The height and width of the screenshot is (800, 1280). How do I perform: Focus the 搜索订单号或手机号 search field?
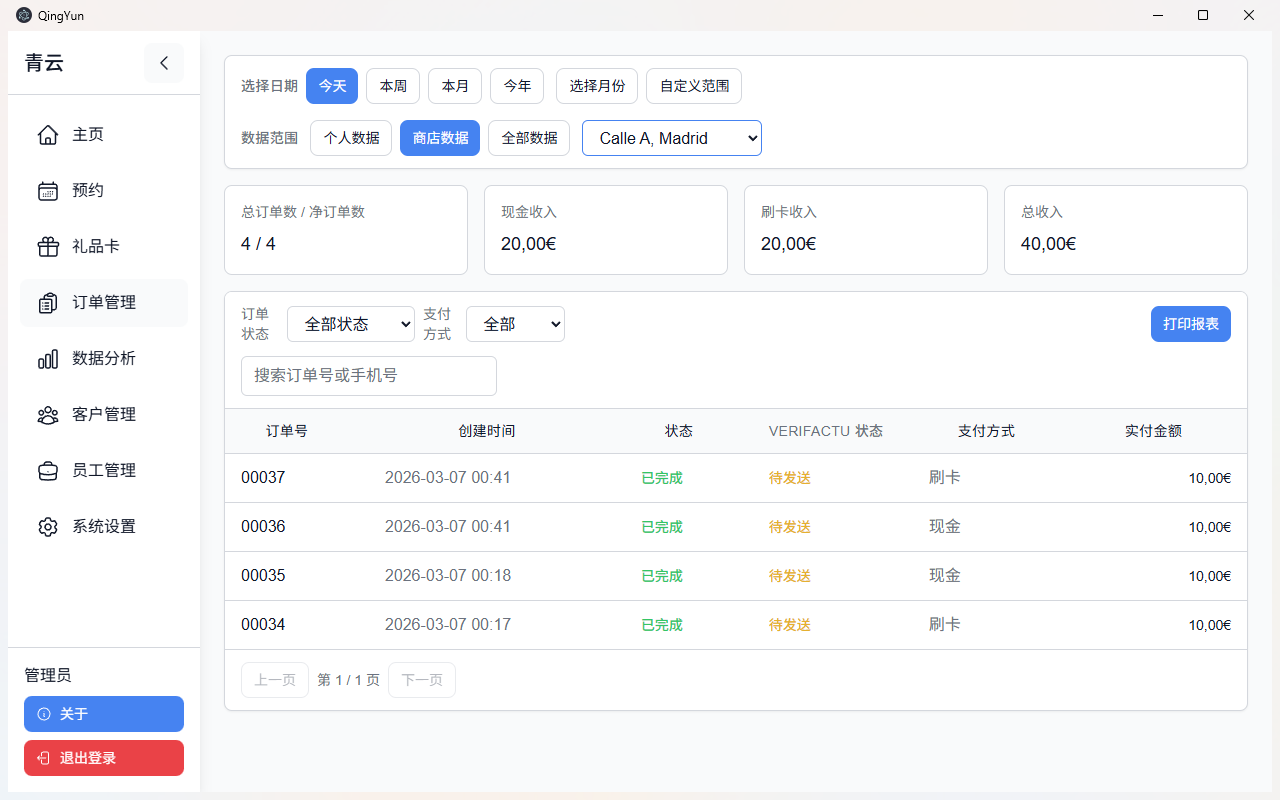pos(369,376)
